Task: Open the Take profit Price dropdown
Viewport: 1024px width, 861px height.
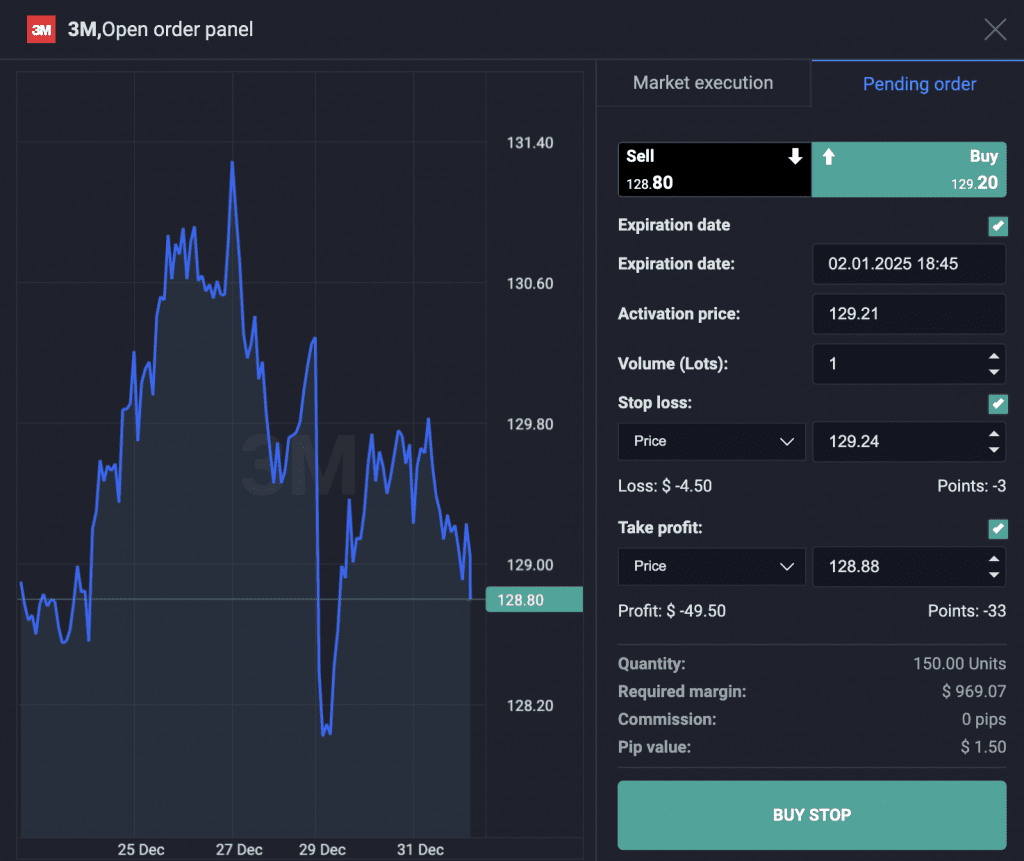Action: pos(711,566)
